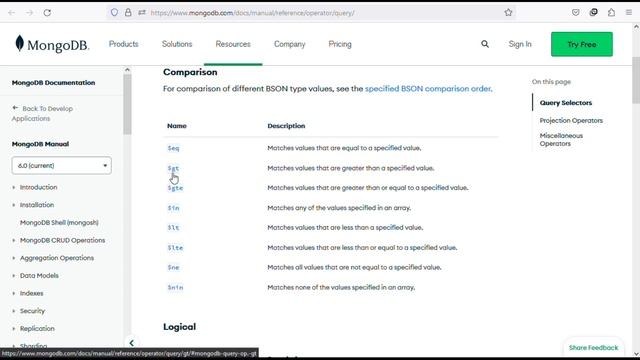Image resolution: width=640 pixels, height=360 pixels.
Task: Open the $in operator link
Action: coord(173,208)
